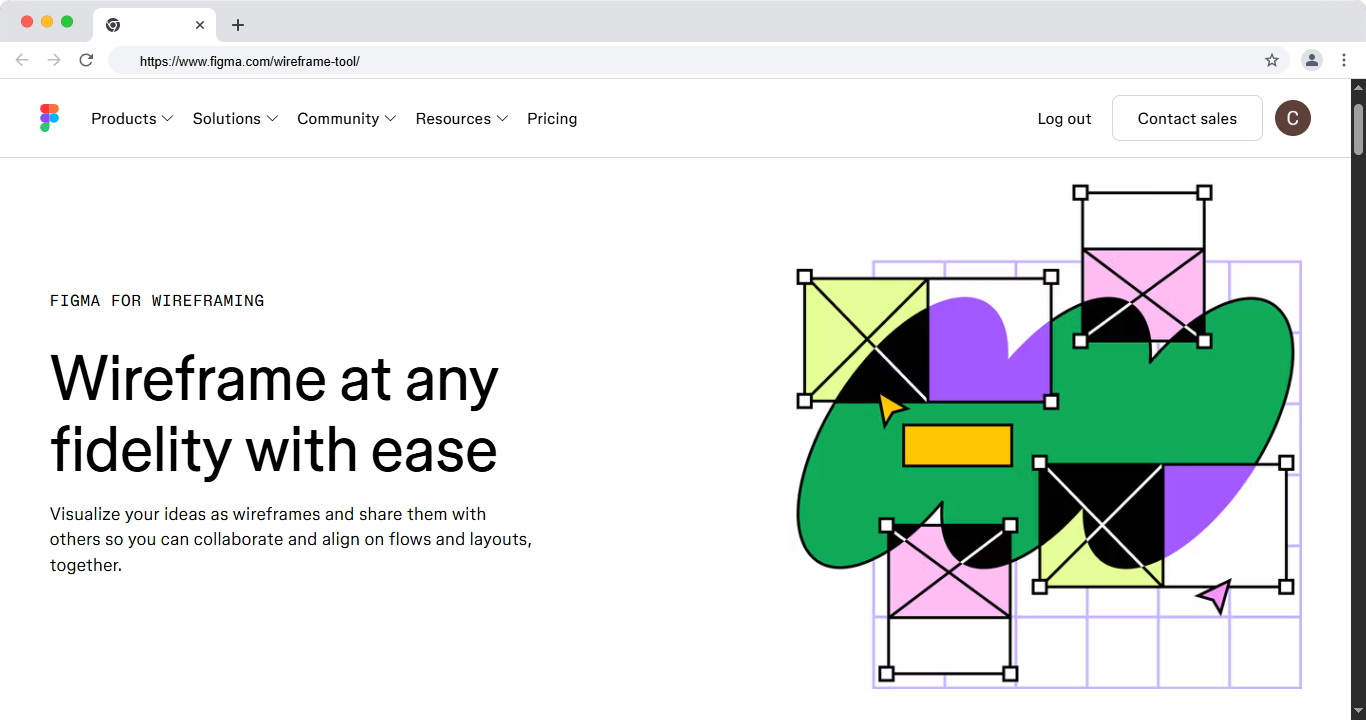Select the active browser tab
Viewport: 1366px width, 720px height.
point(155,25)
